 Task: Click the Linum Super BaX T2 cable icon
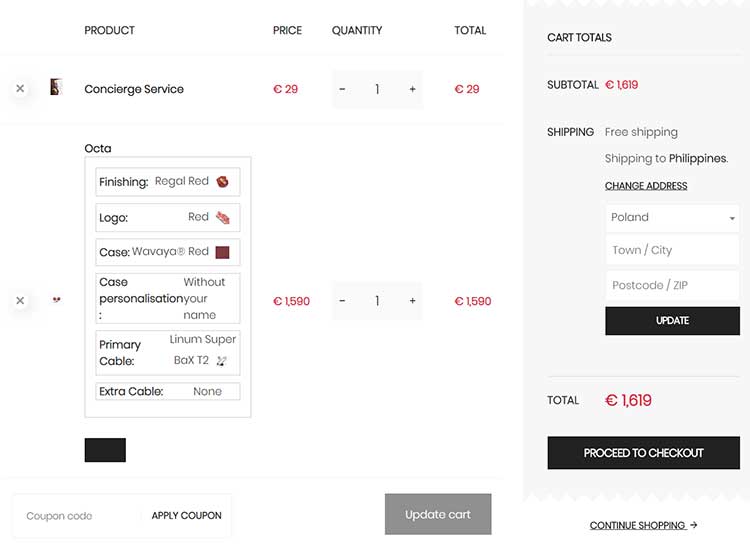pyautogui.click(x=221, y=361)
